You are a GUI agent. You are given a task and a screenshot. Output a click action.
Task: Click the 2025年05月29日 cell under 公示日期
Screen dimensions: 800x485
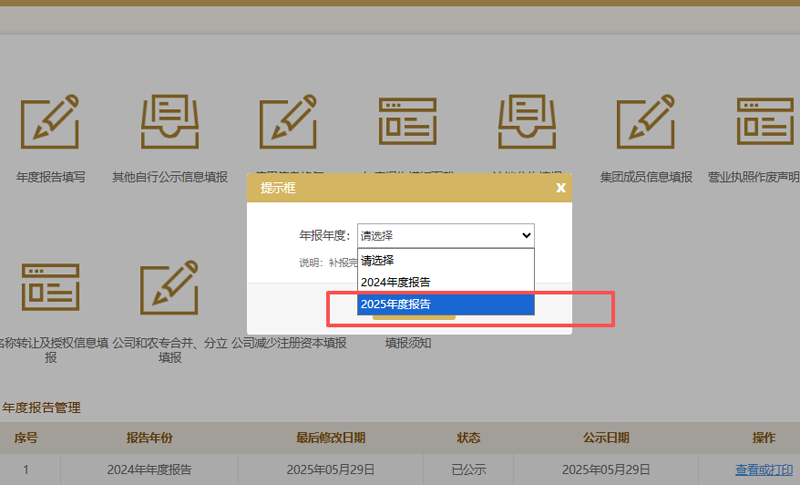click(x=606, y=469)
